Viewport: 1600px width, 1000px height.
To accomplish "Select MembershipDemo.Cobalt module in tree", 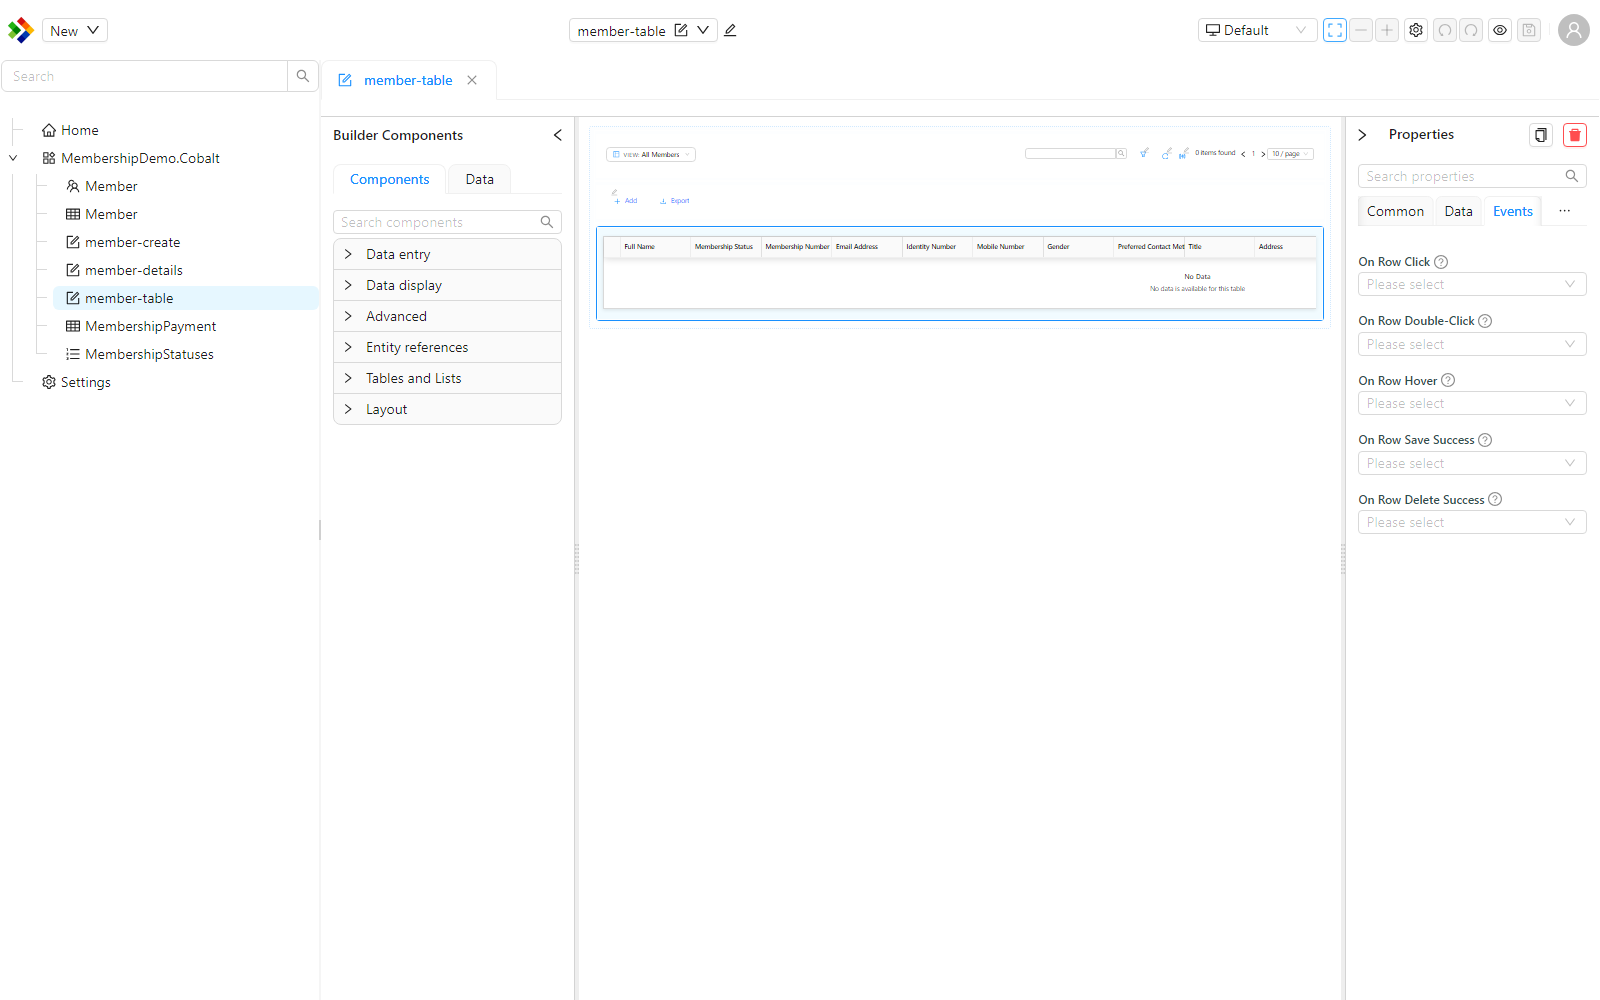I will point(131,158).
